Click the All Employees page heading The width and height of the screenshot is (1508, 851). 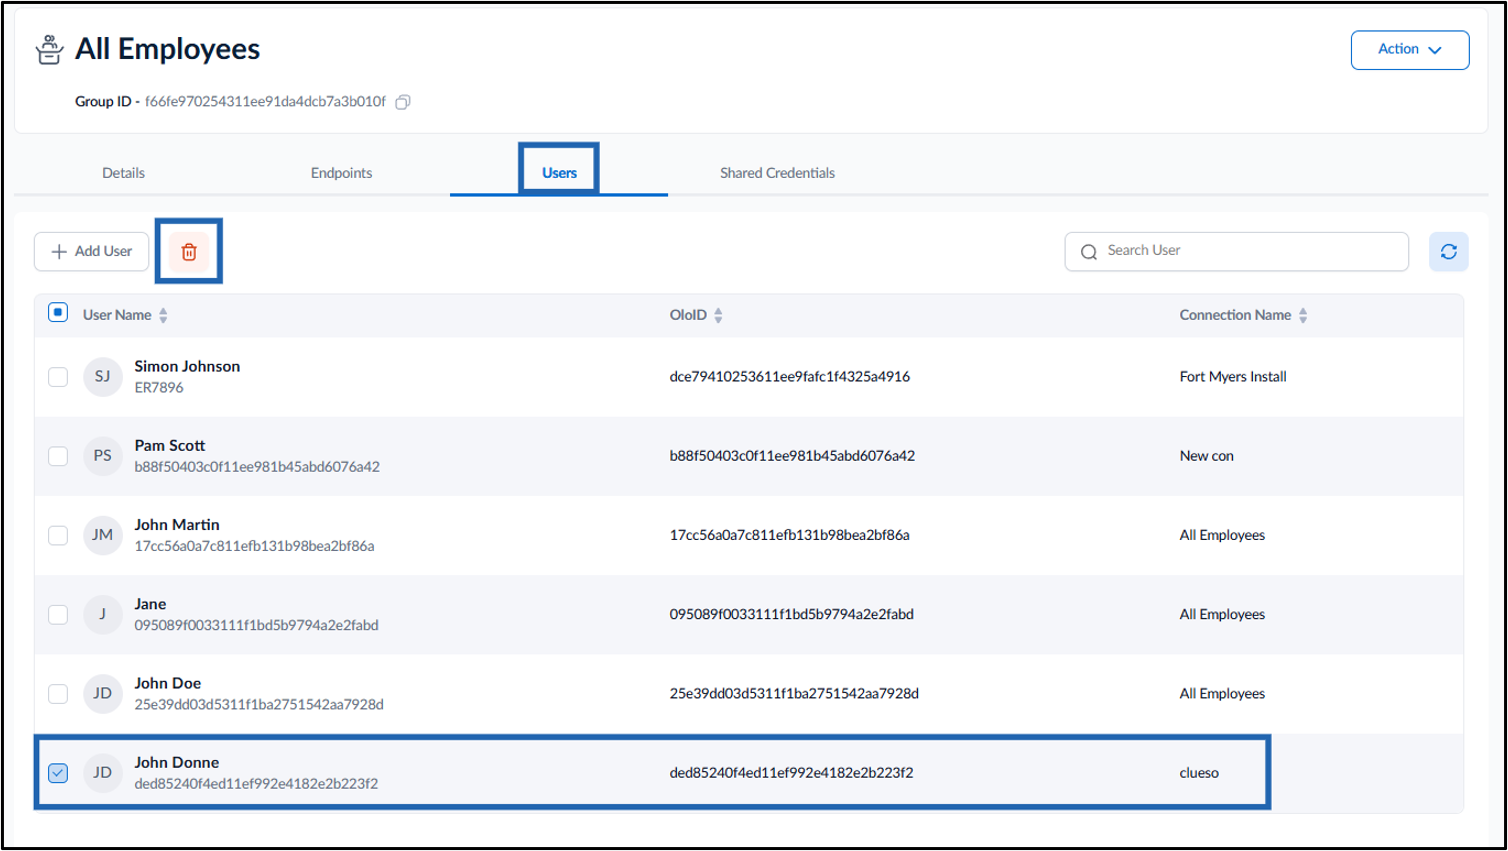point(168,49)
